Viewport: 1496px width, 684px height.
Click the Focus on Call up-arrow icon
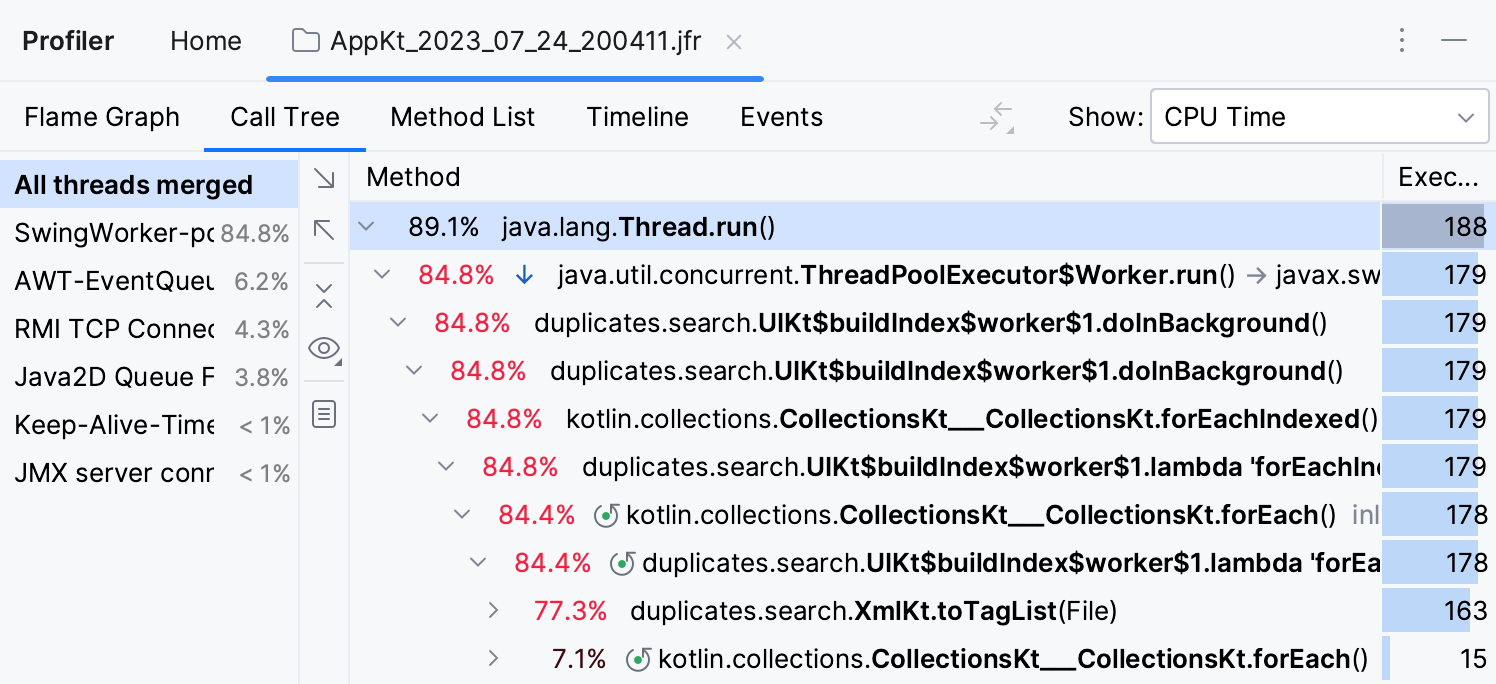coord(324,230)
